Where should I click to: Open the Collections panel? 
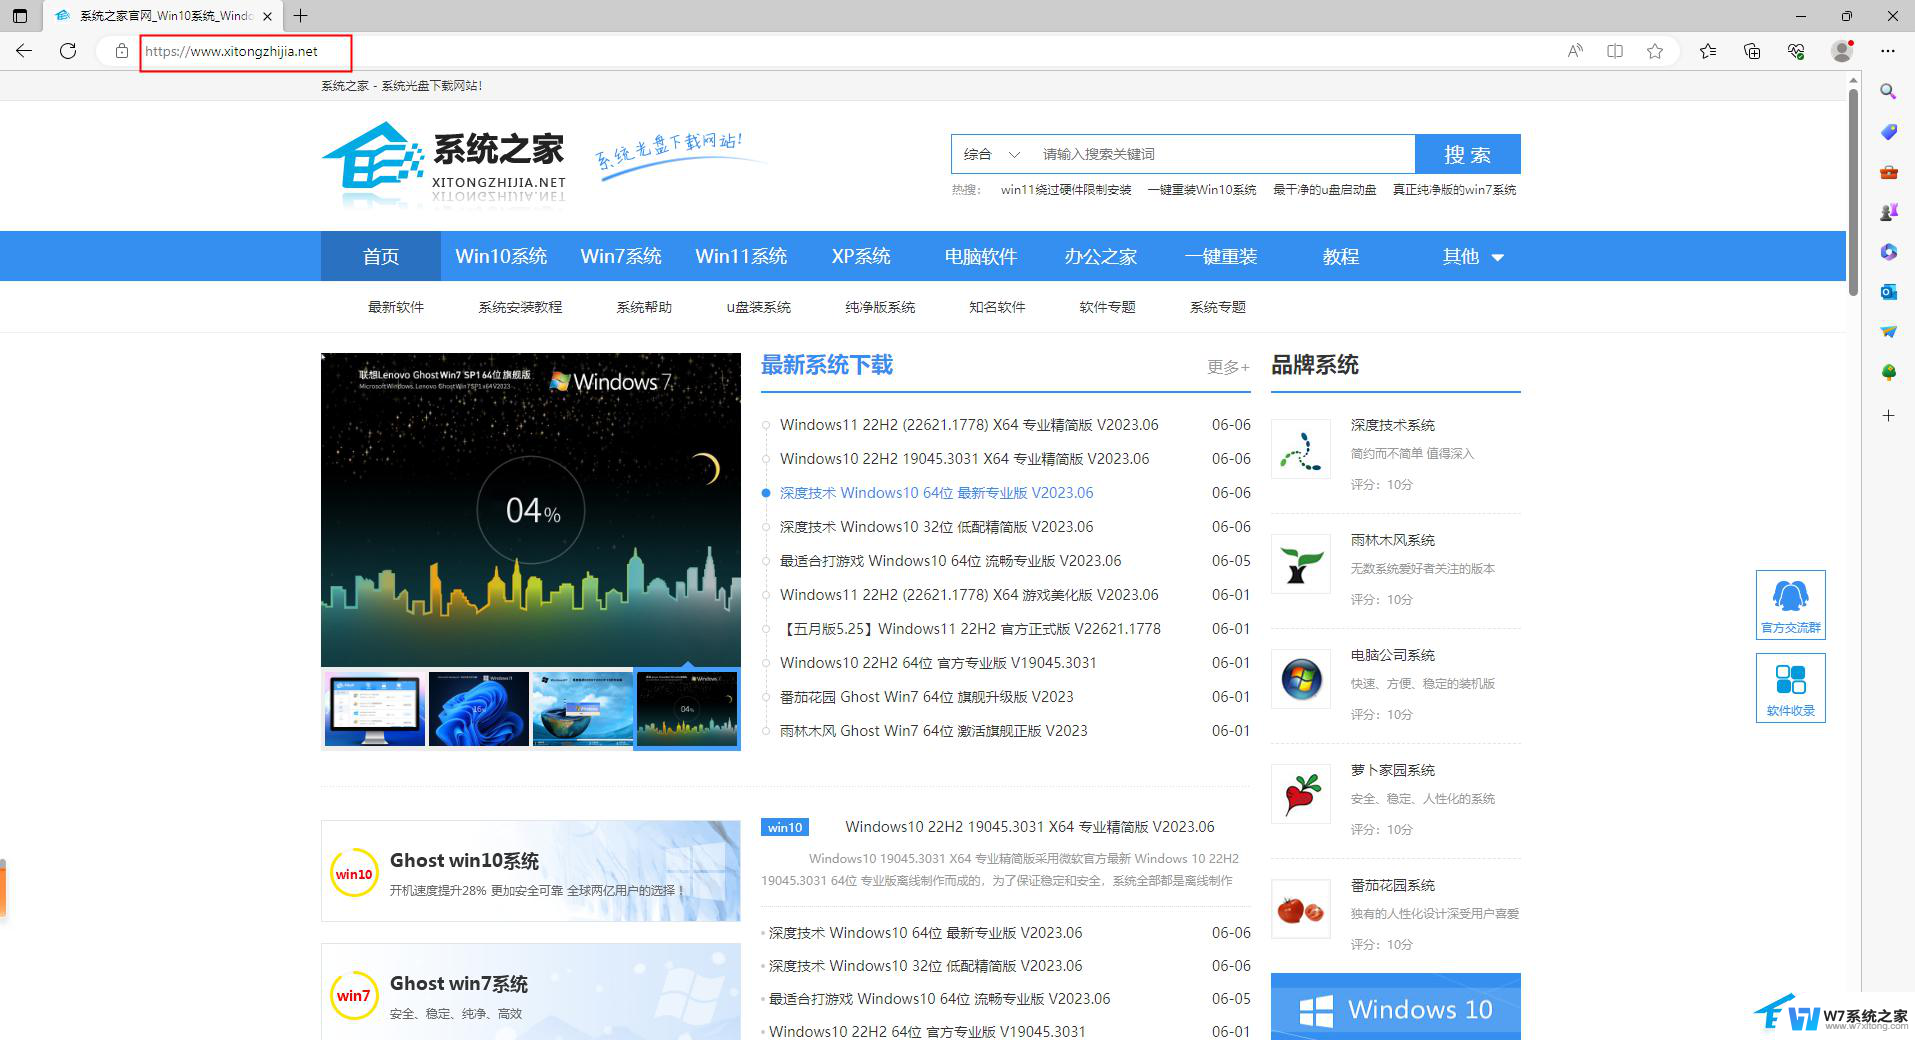pos(1752,51)
